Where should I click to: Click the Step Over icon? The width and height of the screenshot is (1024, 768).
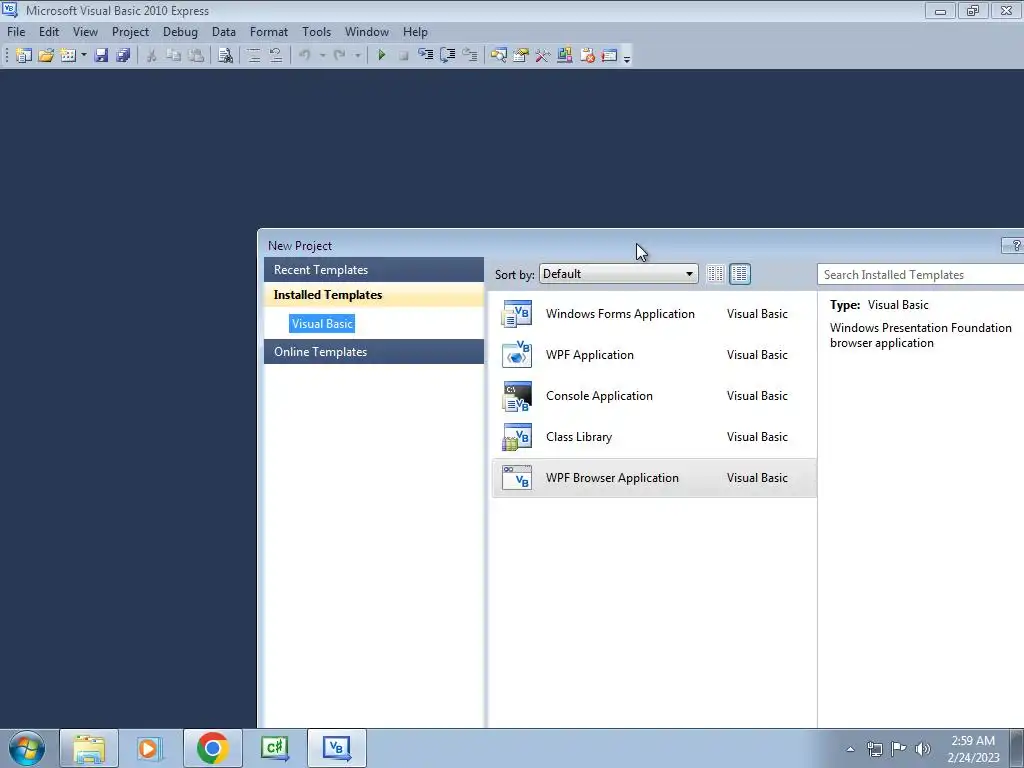coord(448,56)
